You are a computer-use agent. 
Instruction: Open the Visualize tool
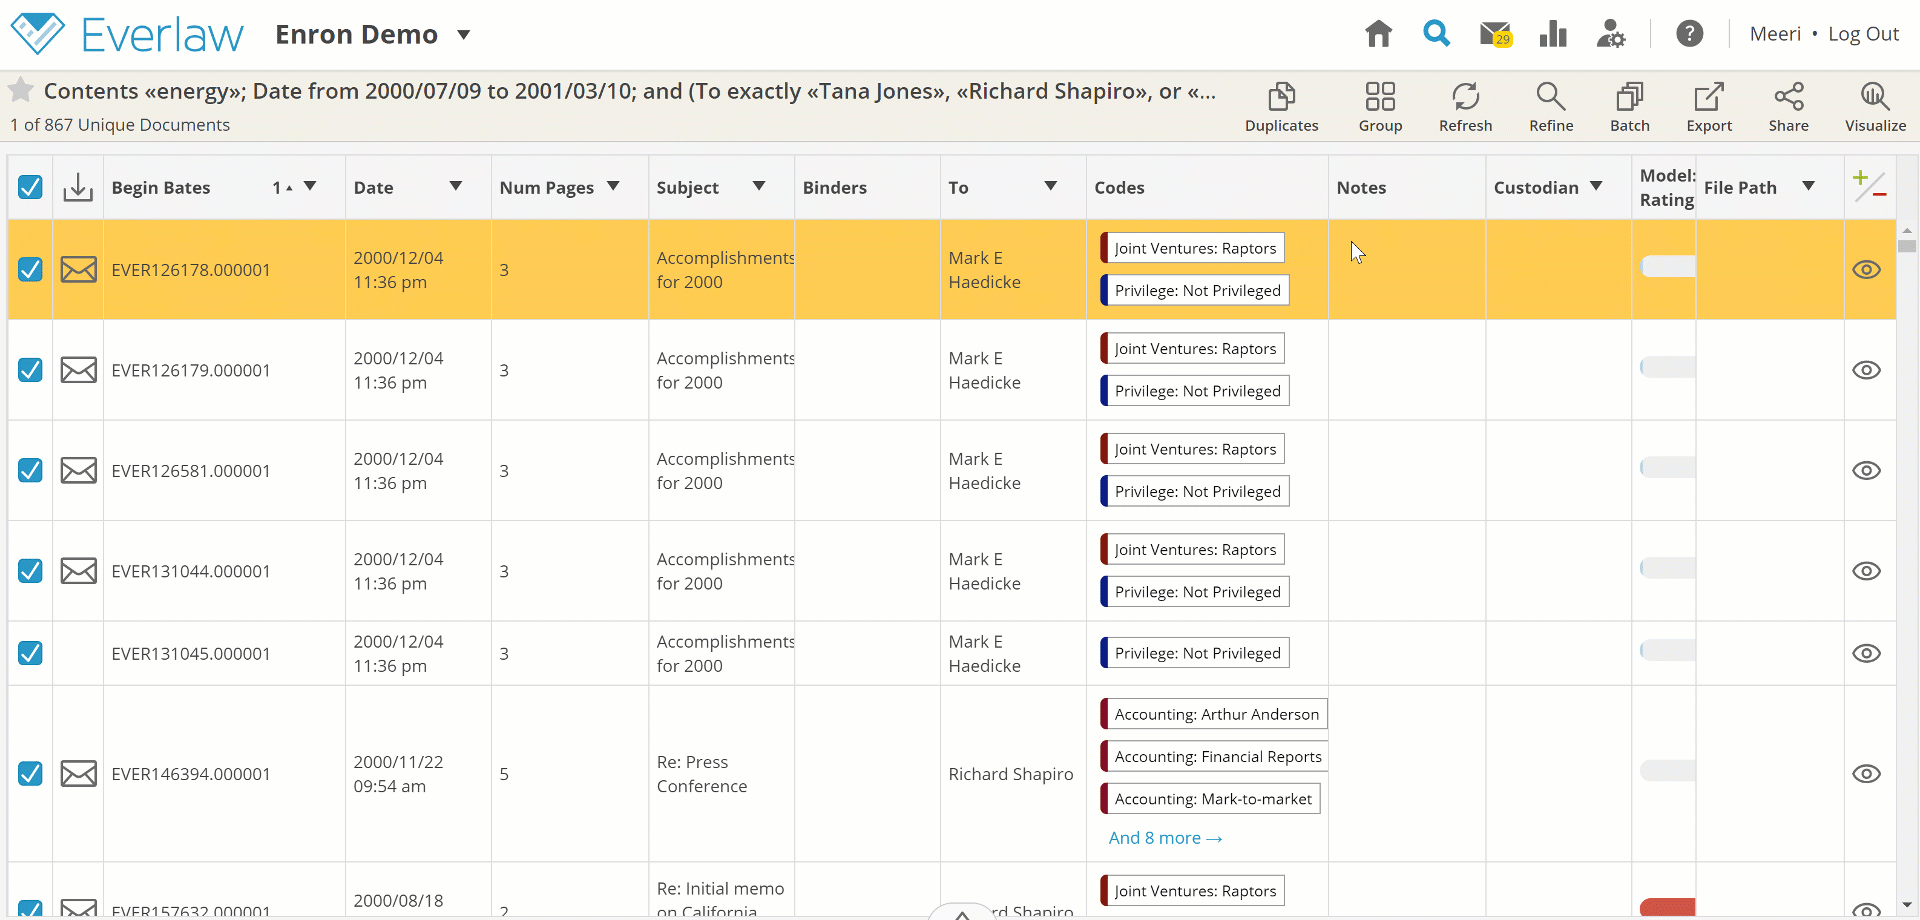pos(1875,107)
